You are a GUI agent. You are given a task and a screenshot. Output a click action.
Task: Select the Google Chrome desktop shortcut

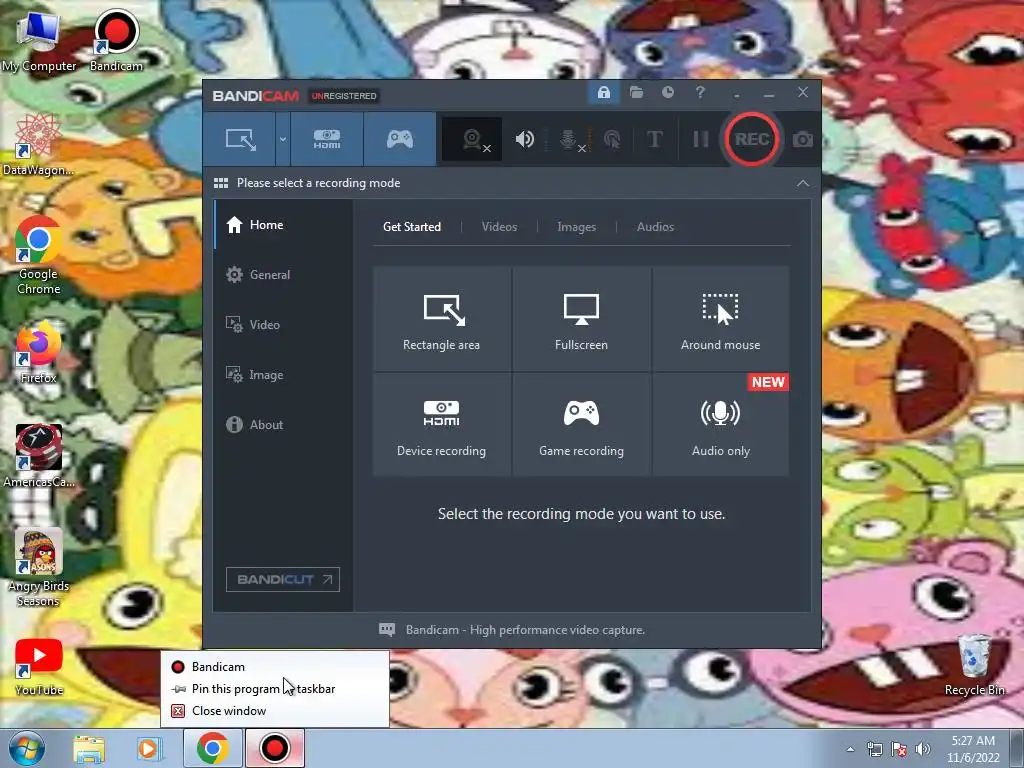coord(39,255)
